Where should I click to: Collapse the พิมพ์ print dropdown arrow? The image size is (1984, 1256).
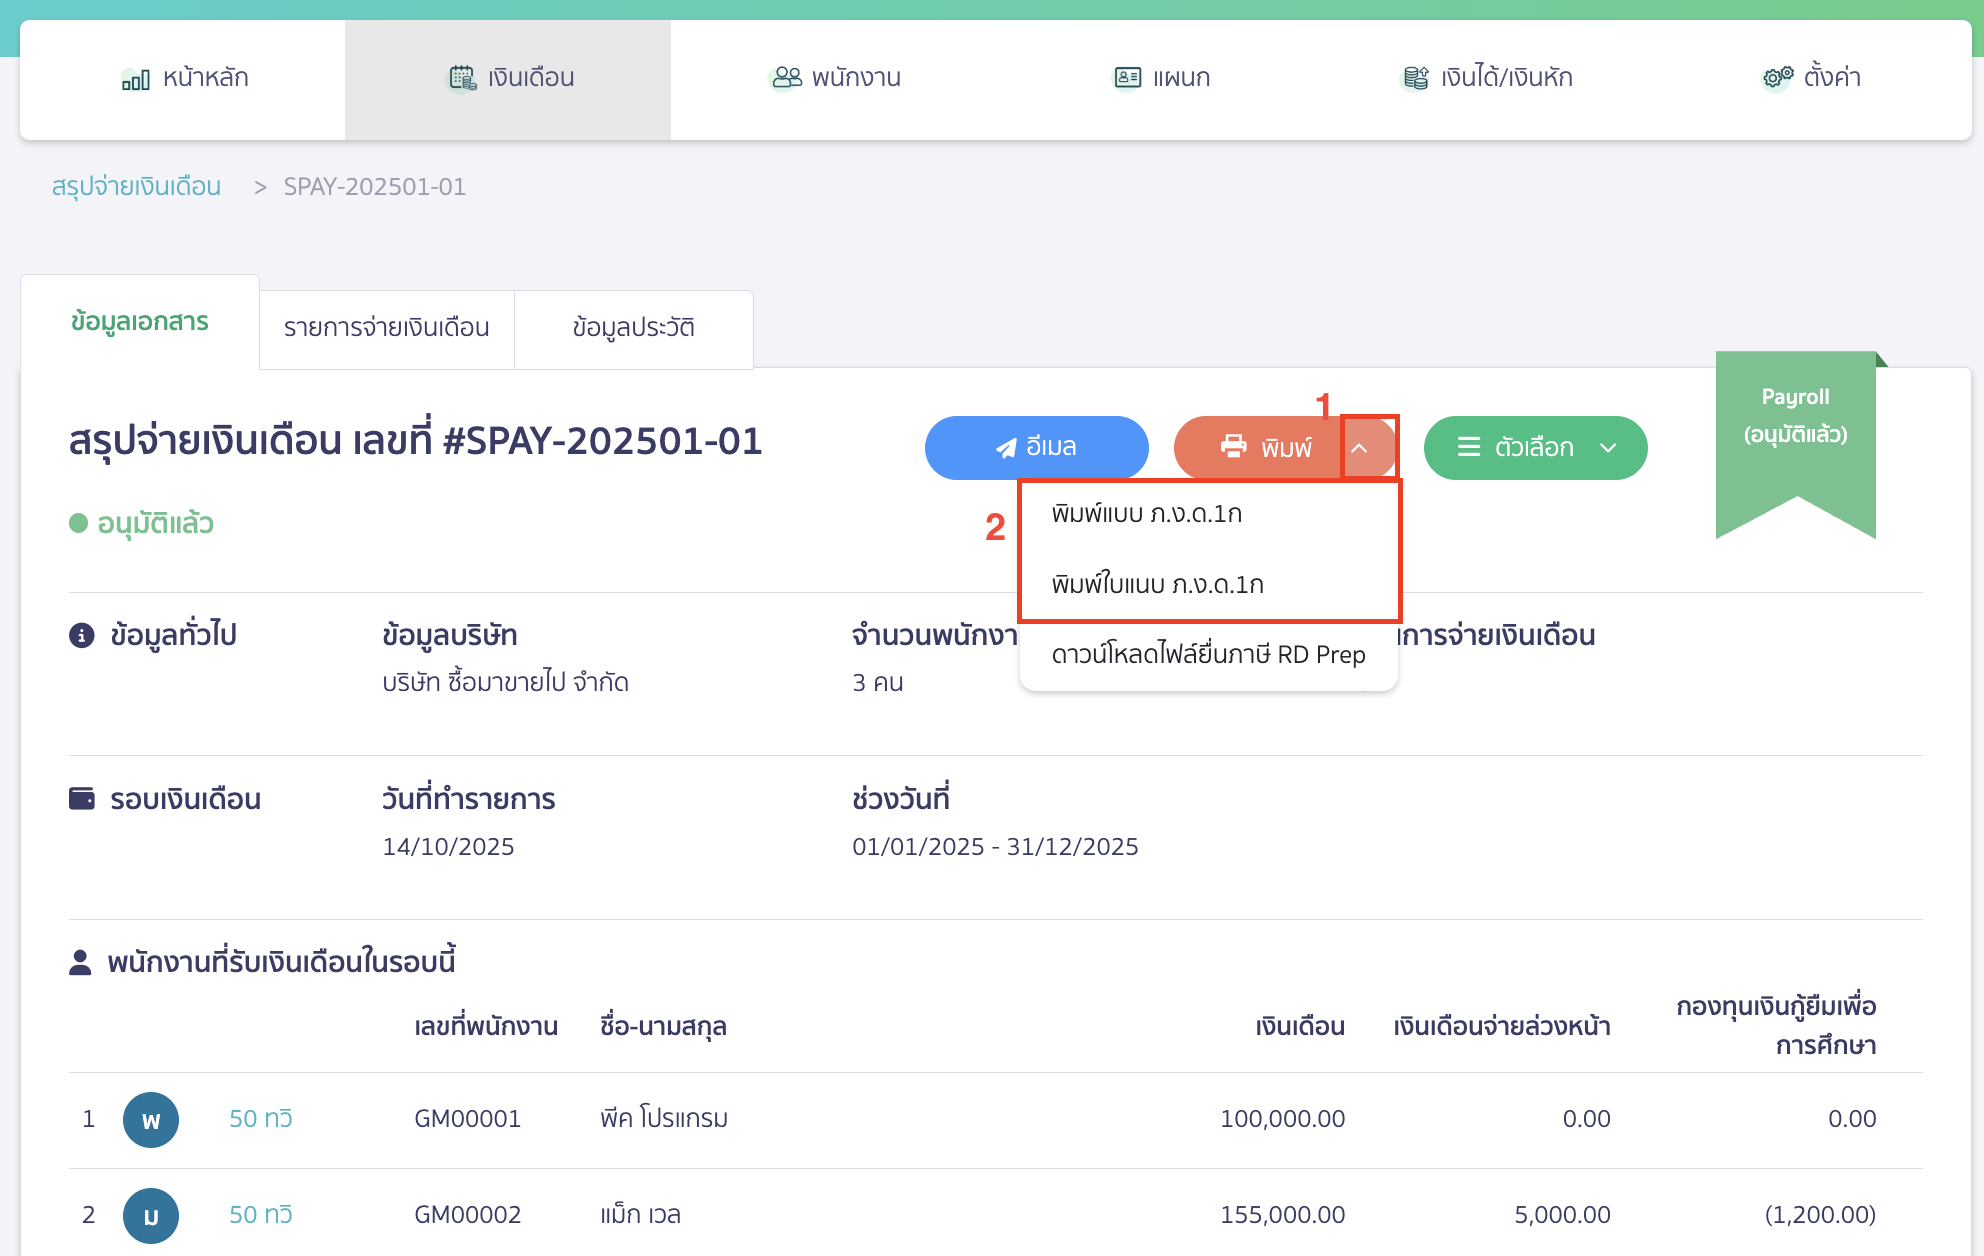coord(1361,447)
